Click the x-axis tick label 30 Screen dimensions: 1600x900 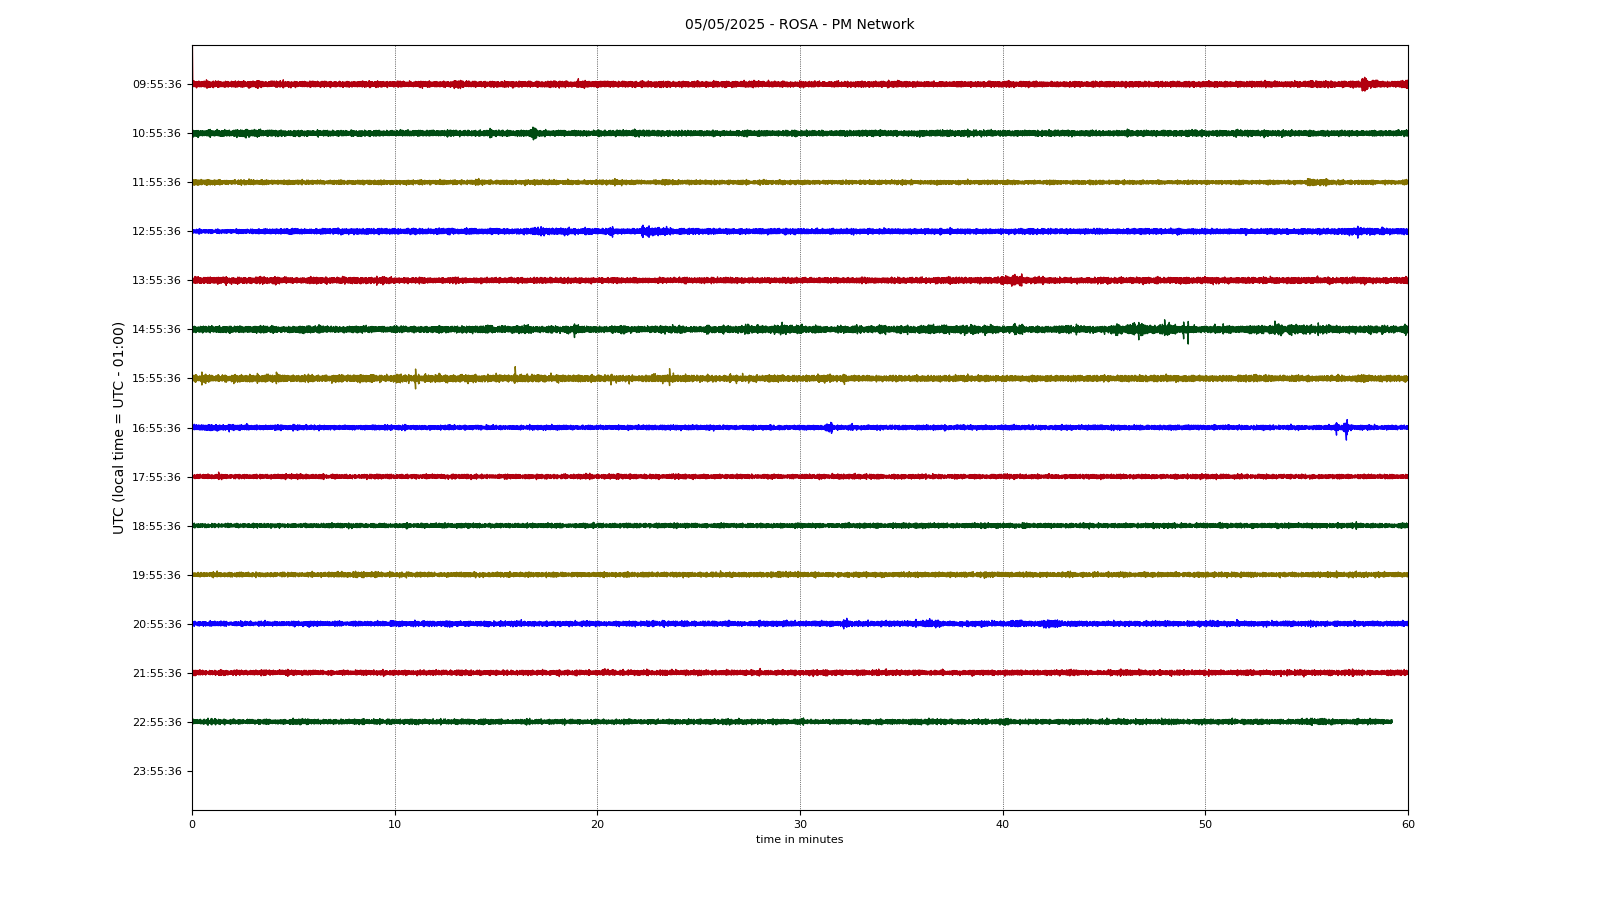coord(800,825)
